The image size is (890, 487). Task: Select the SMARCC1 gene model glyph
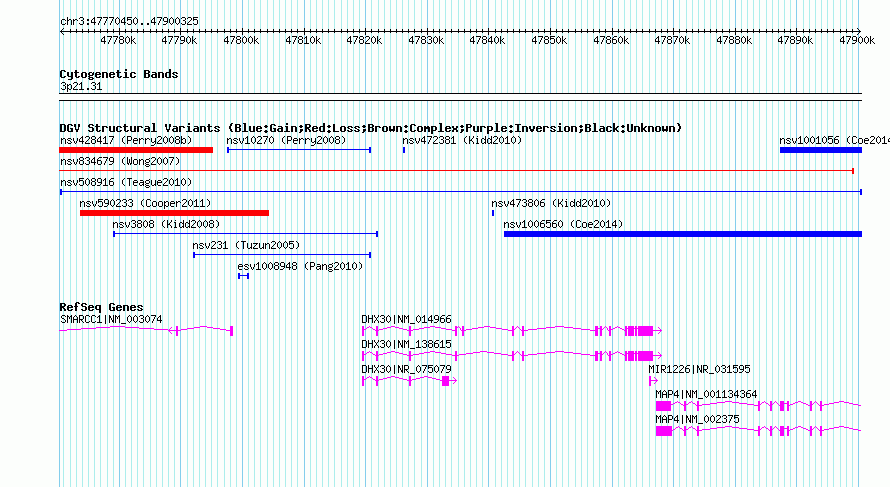pyautogui.click(x=146, y=330)
